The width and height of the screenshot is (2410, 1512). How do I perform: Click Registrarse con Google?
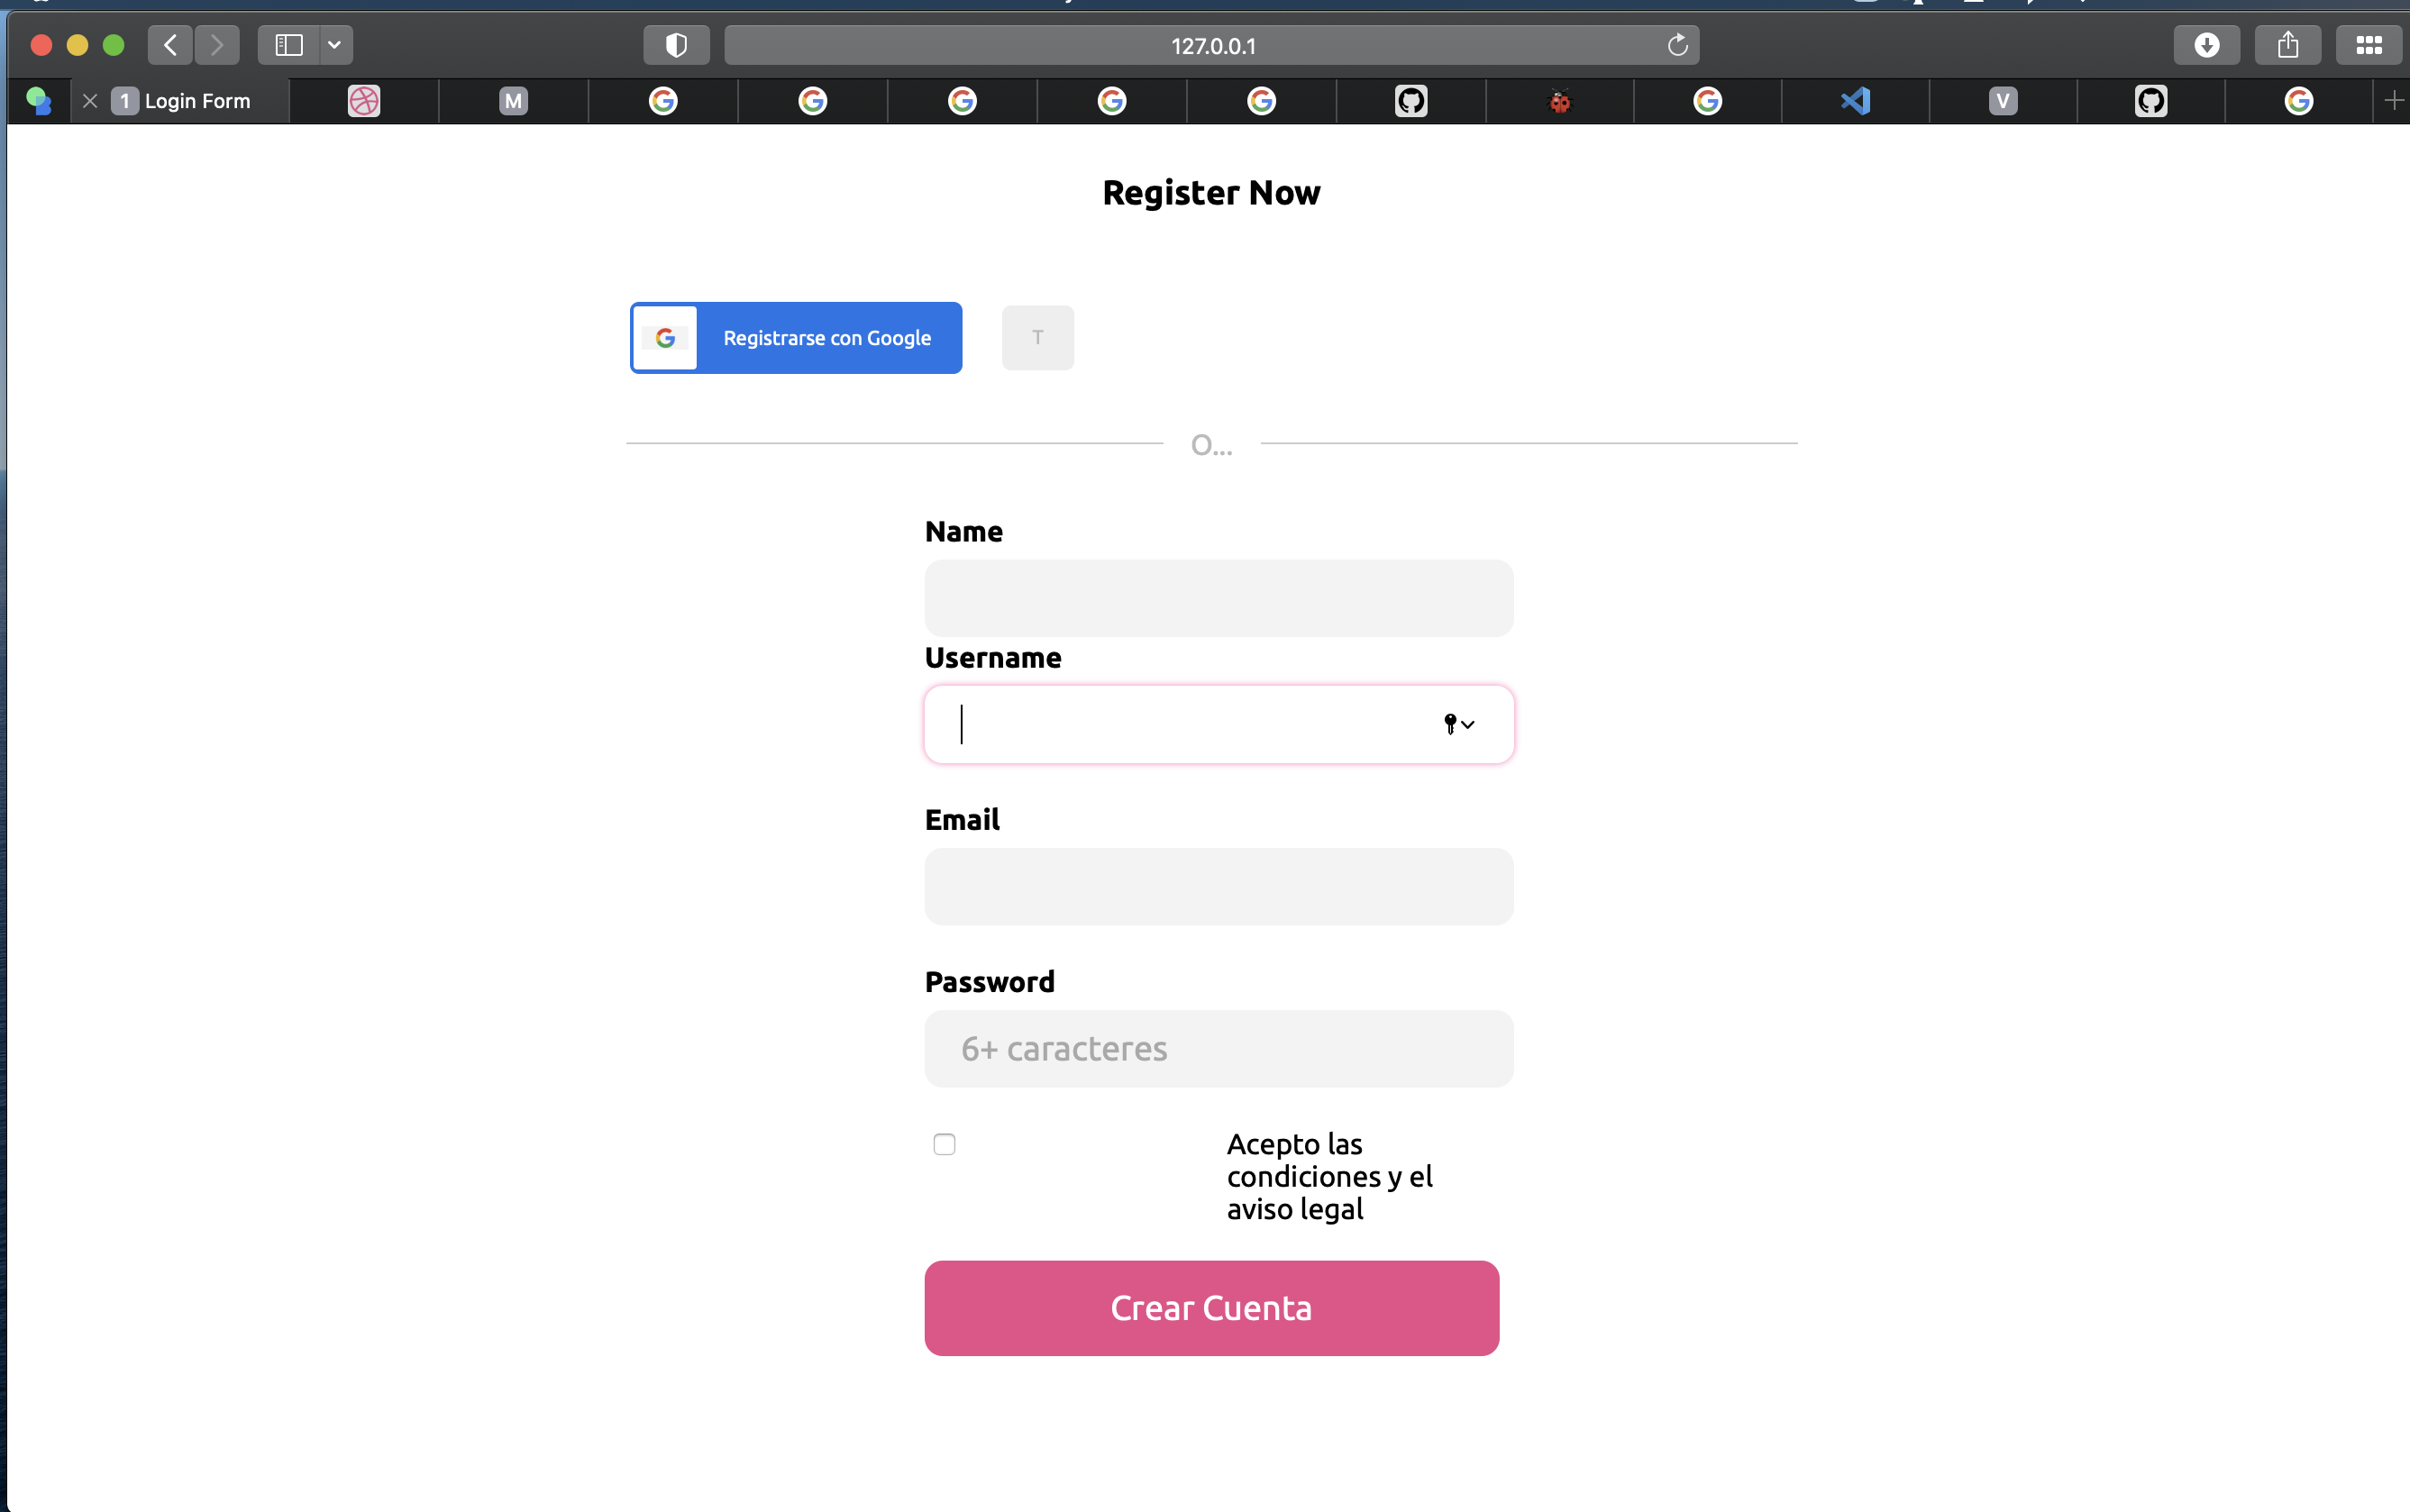796,337
